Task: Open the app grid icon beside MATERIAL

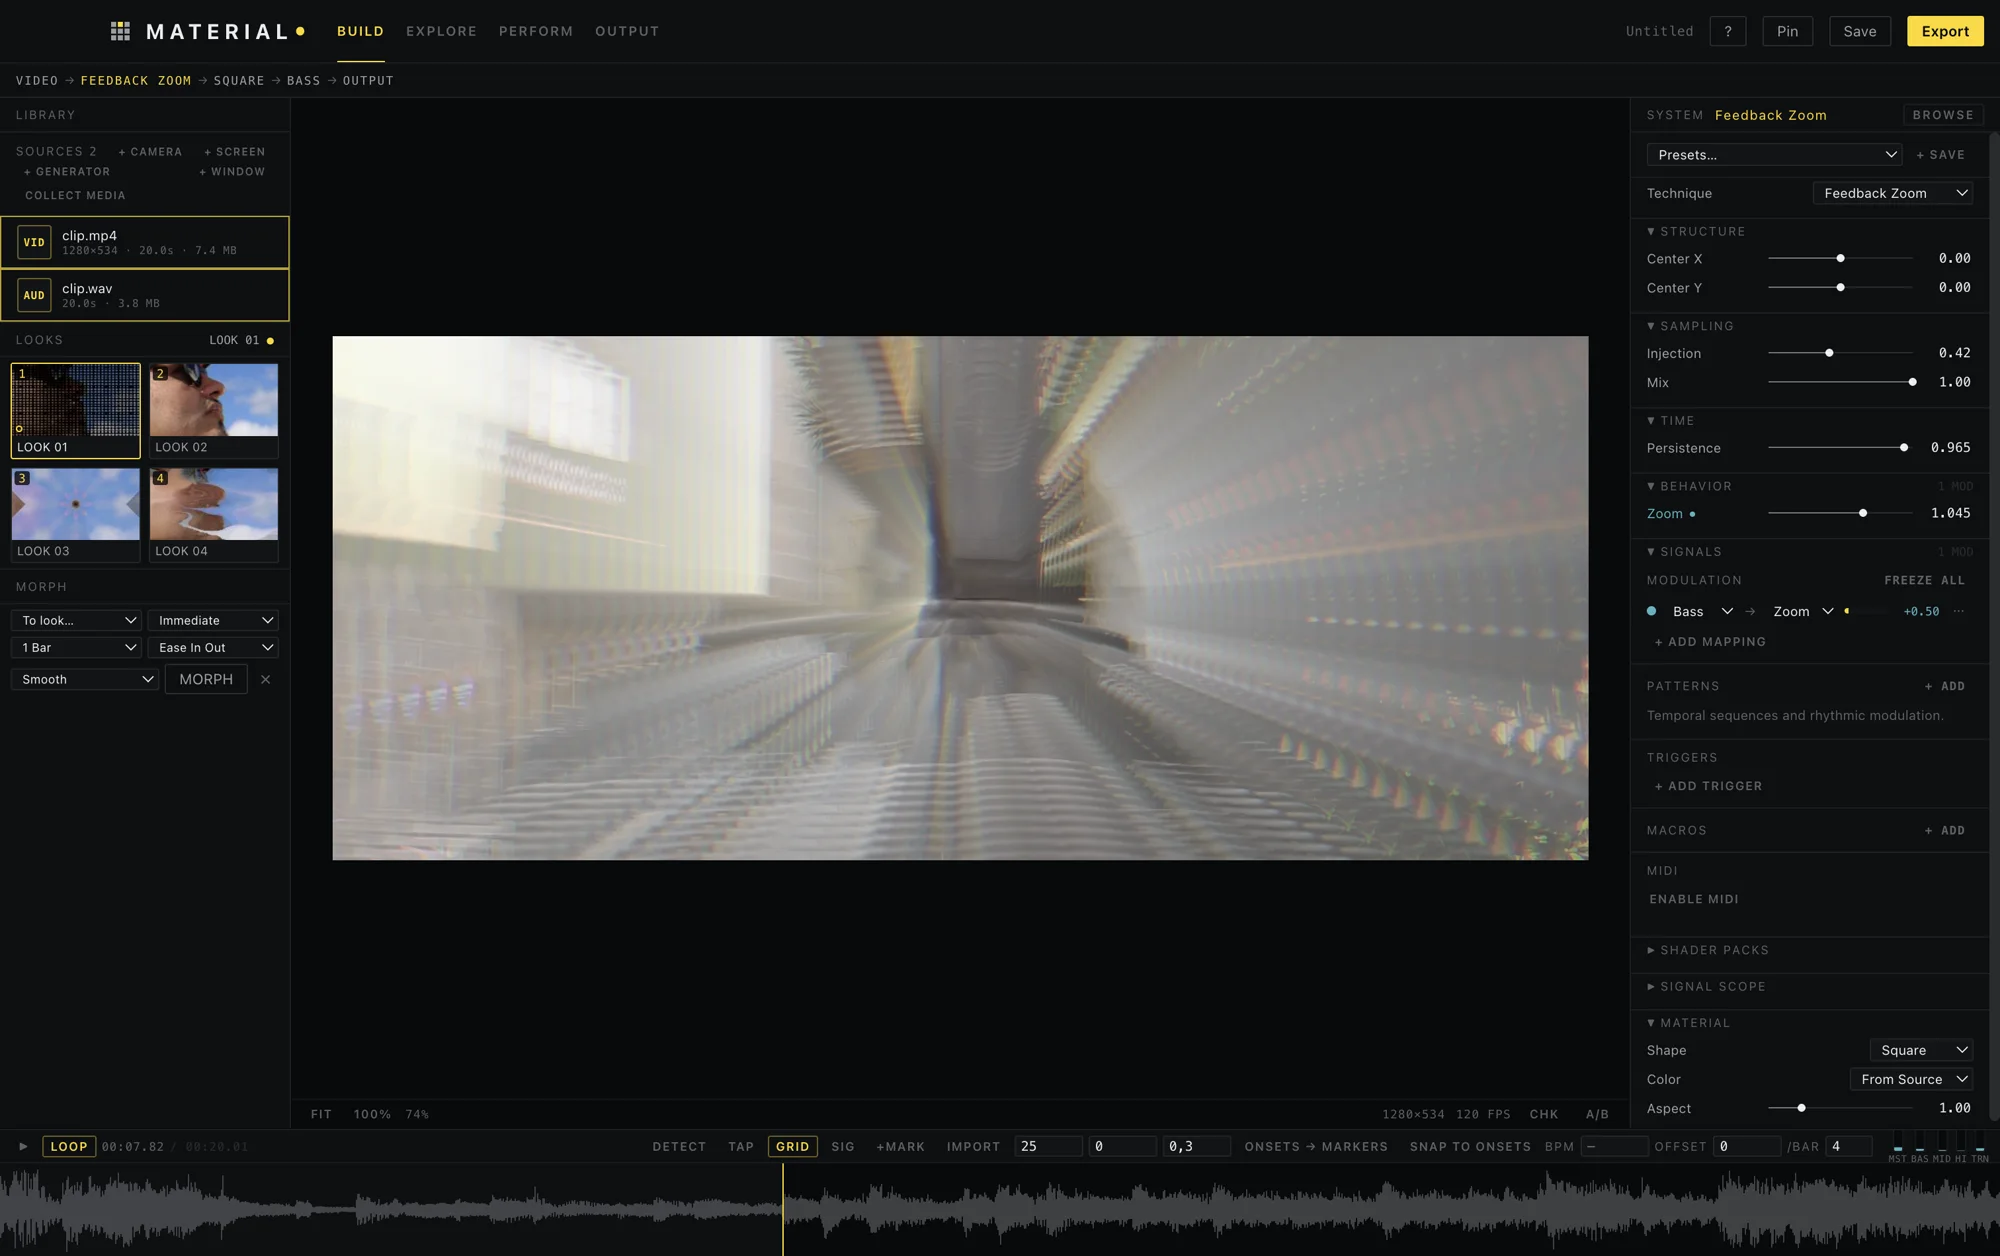Action: (120, 31)
